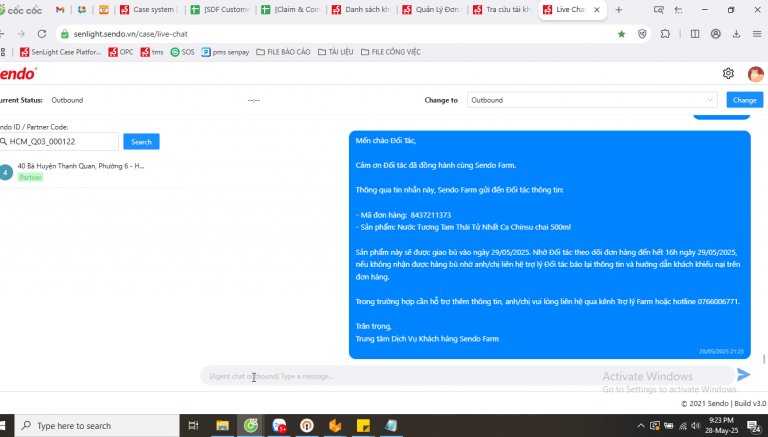The width and height of the screenshot is (768, 437).
Task: Switch to the Claim & Com spreadsheet tab
Action: click(292, 10)
